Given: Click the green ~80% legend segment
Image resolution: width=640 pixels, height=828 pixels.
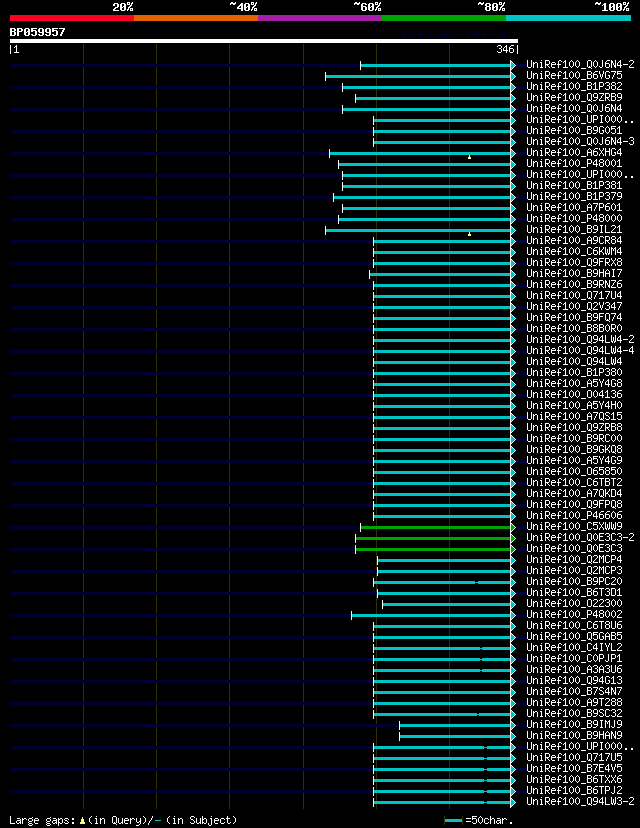Looking at the screenshot, I should pos(444,18).
